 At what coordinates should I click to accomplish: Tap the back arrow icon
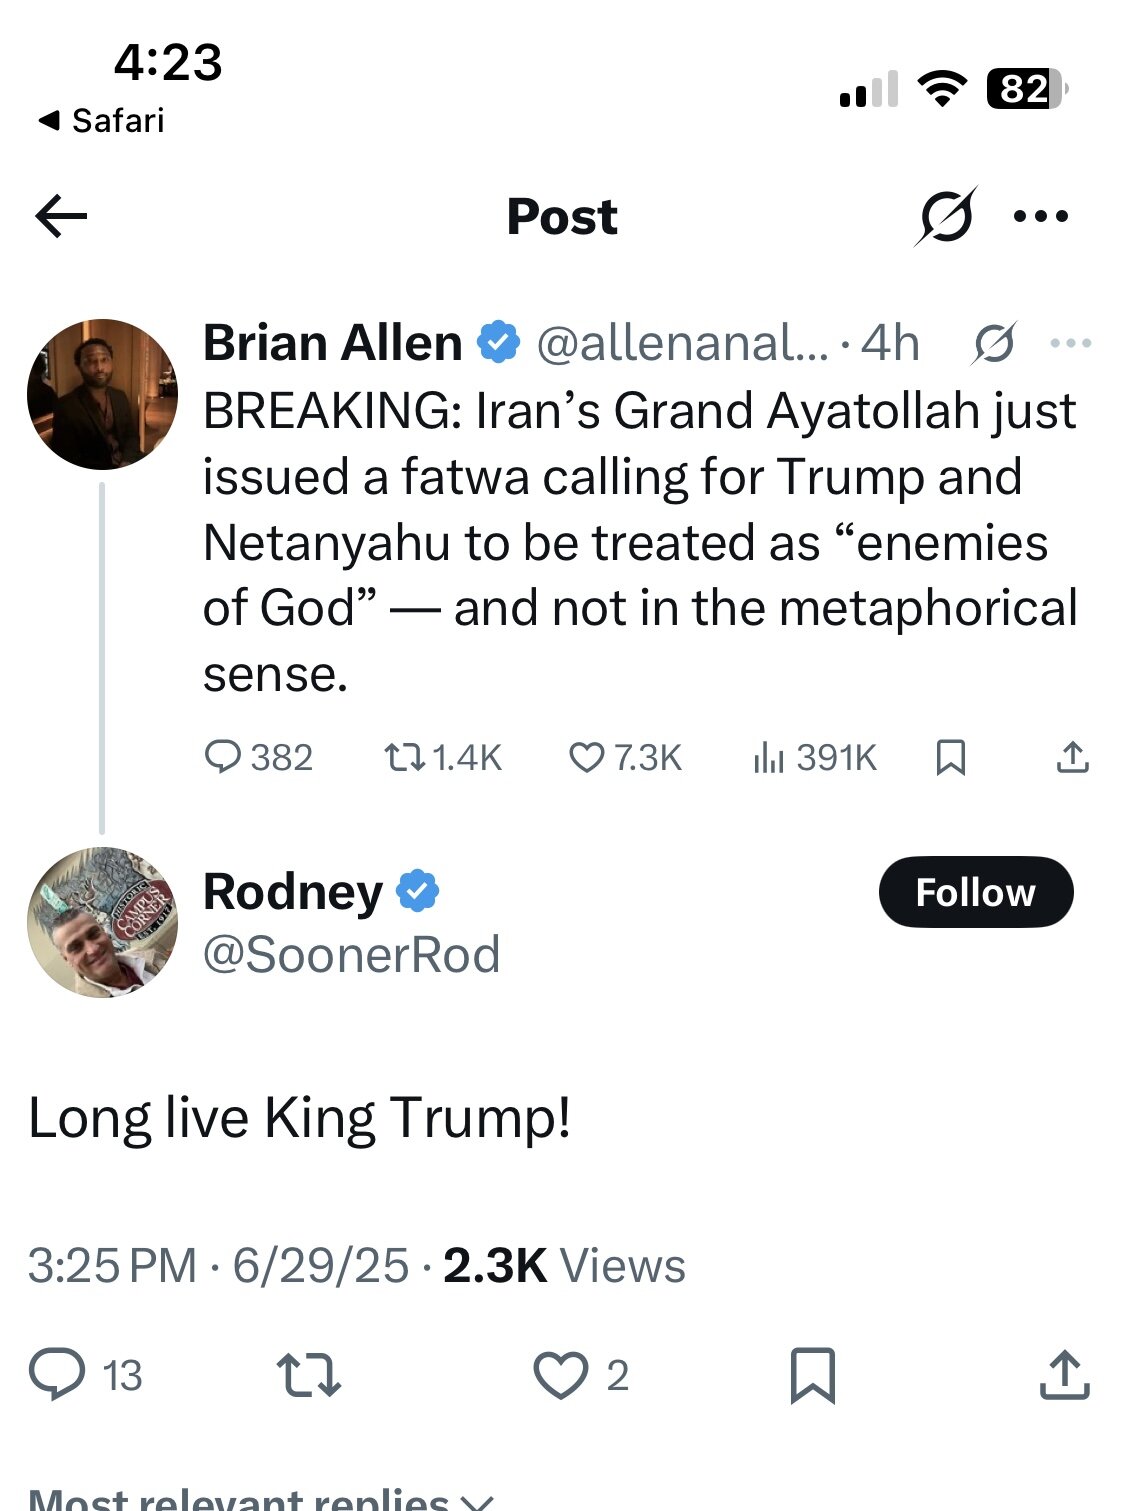(61, 216)
